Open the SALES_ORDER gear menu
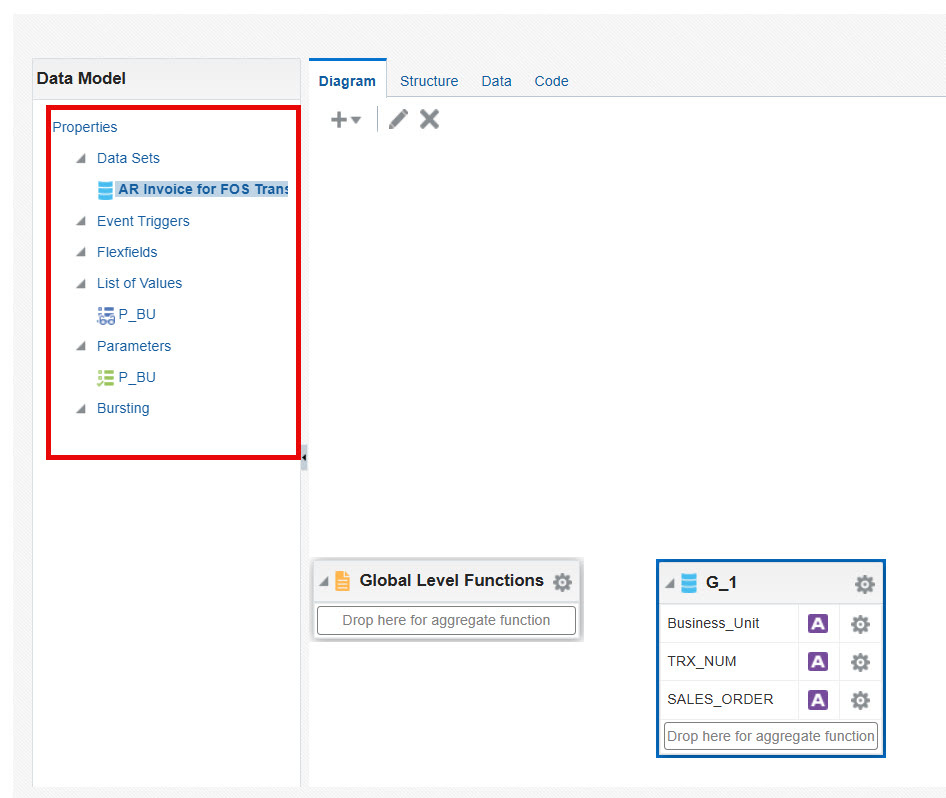 pos(860,700)
